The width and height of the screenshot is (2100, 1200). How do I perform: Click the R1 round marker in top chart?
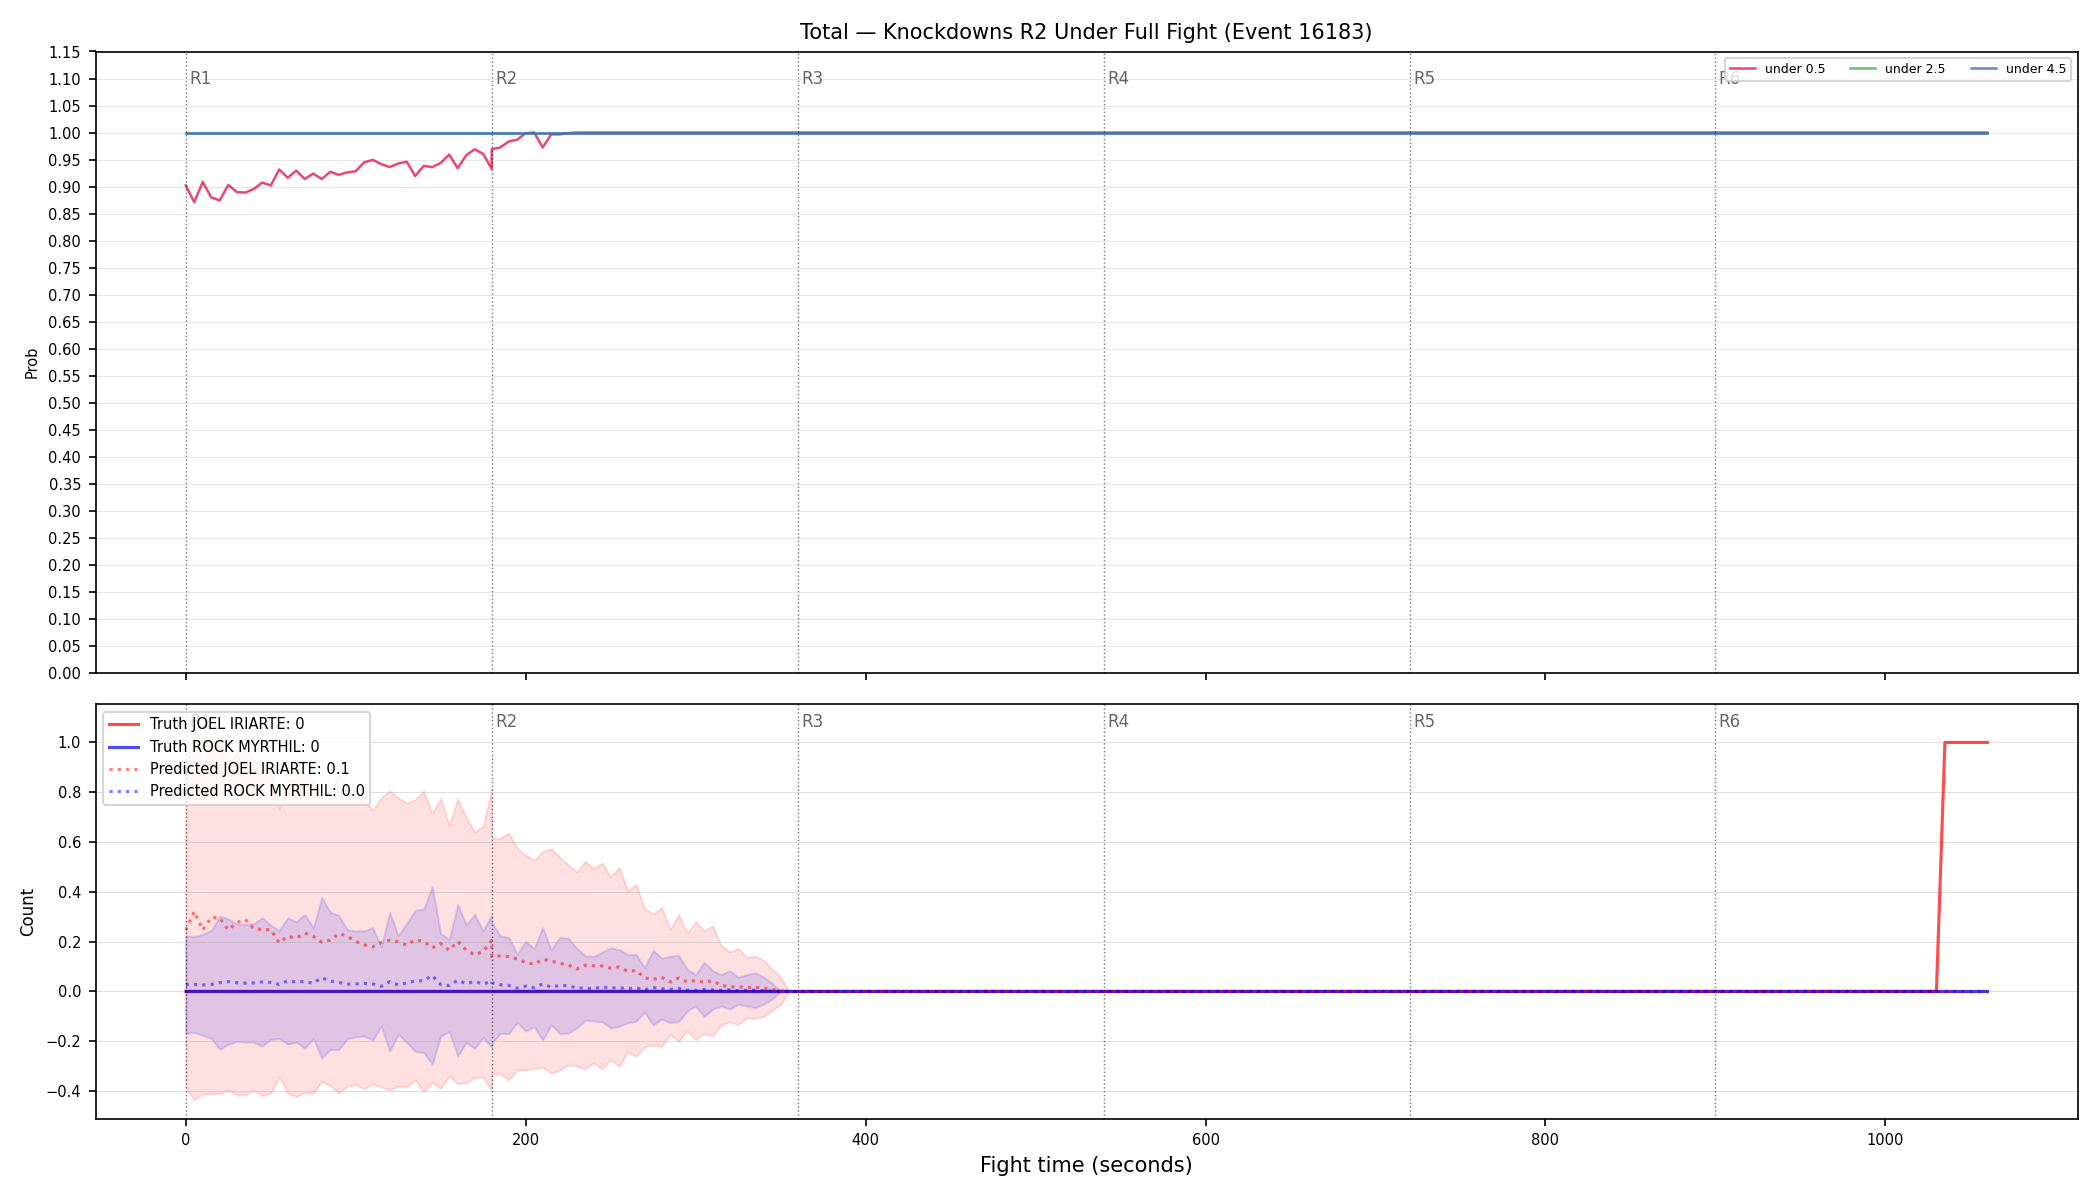coord(200,78)
